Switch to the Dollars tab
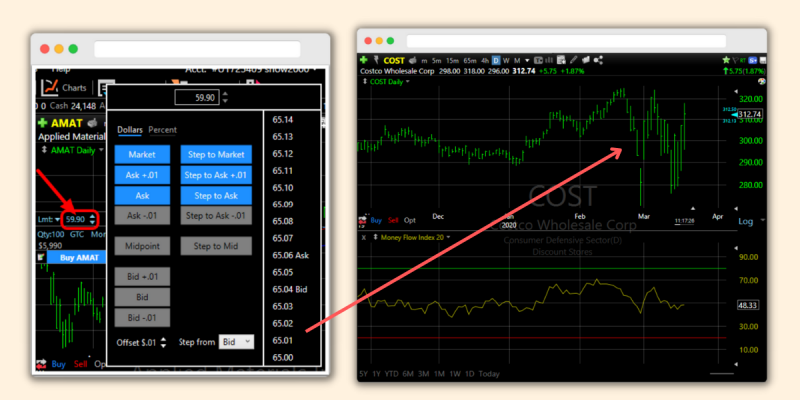The width and height of the screenshot is (800, 400). (130, 130)
